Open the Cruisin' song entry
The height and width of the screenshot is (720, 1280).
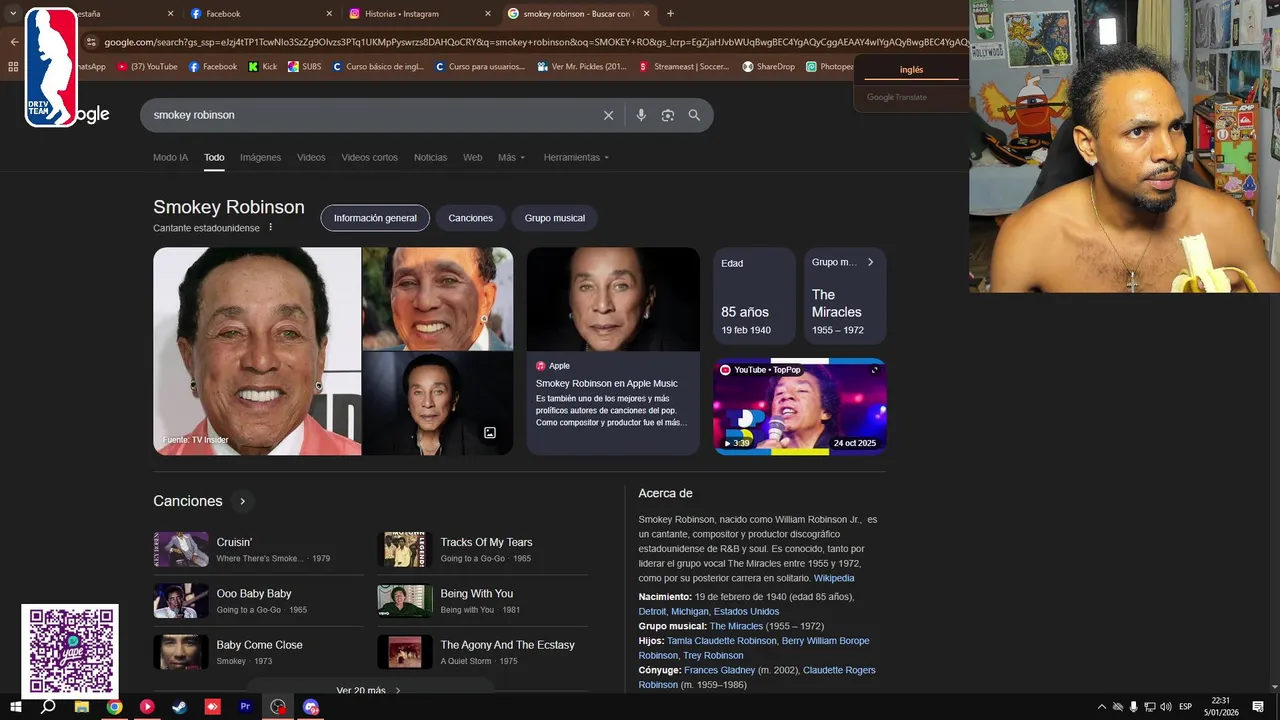[258, 549]
